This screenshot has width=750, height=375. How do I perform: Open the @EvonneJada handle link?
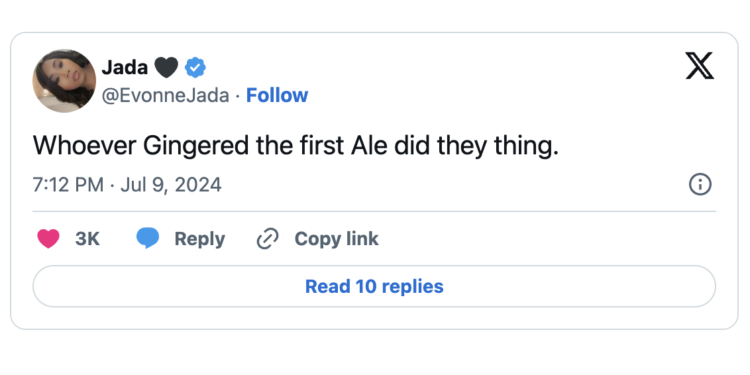coord(165,96)
